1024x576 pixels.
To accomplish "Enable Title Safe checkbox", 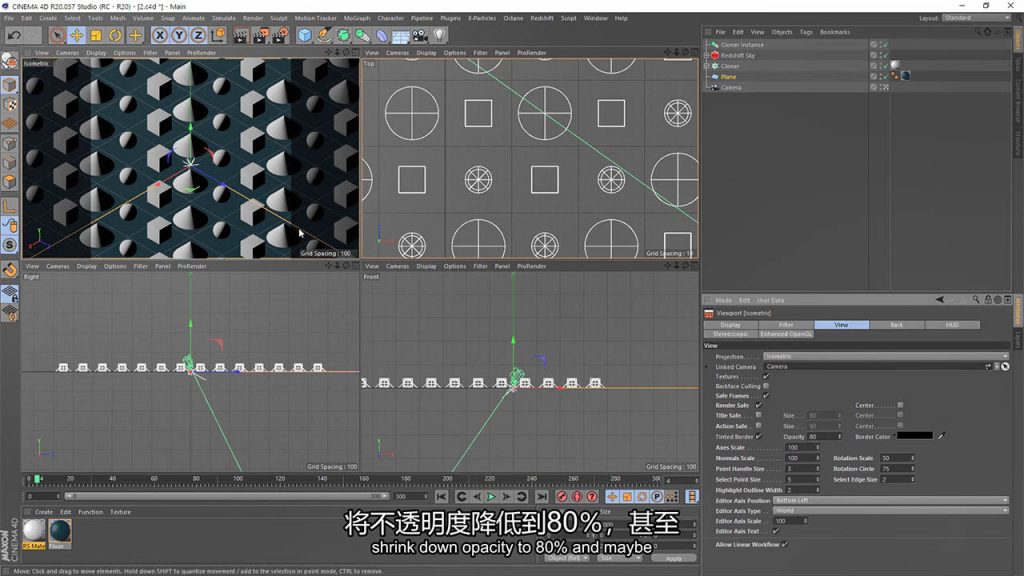I will [x=758, y=415].
